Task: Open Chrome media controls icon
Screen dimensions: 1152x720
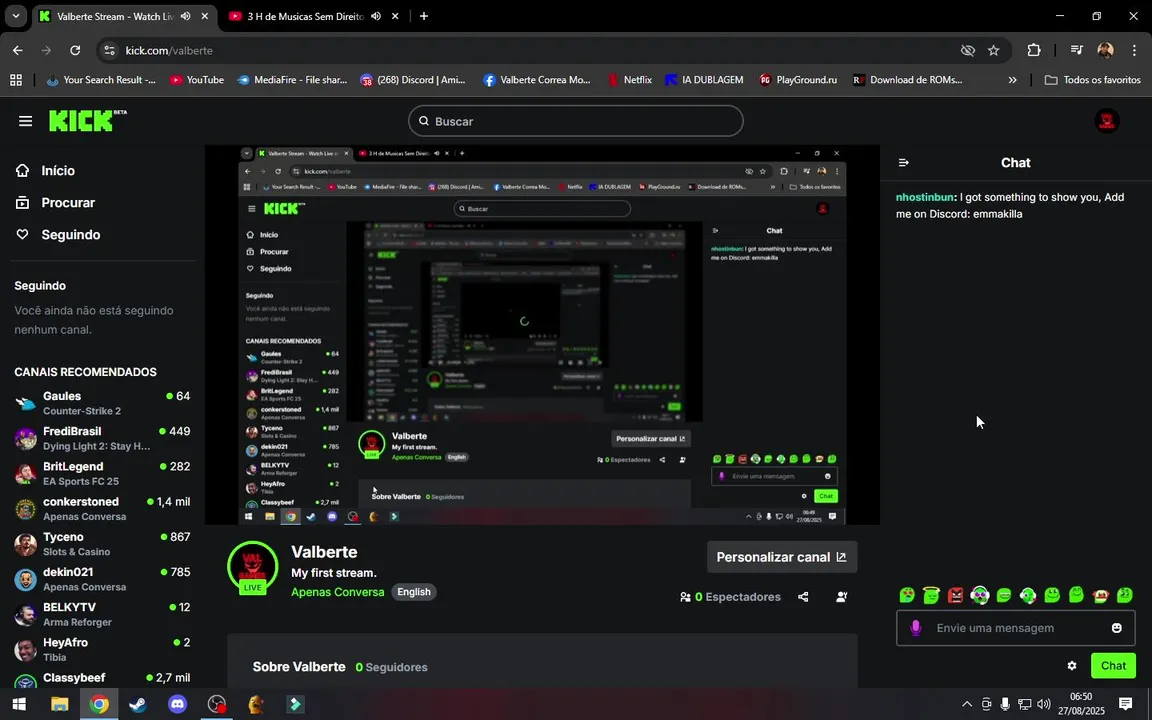Action: point(1076,50)
